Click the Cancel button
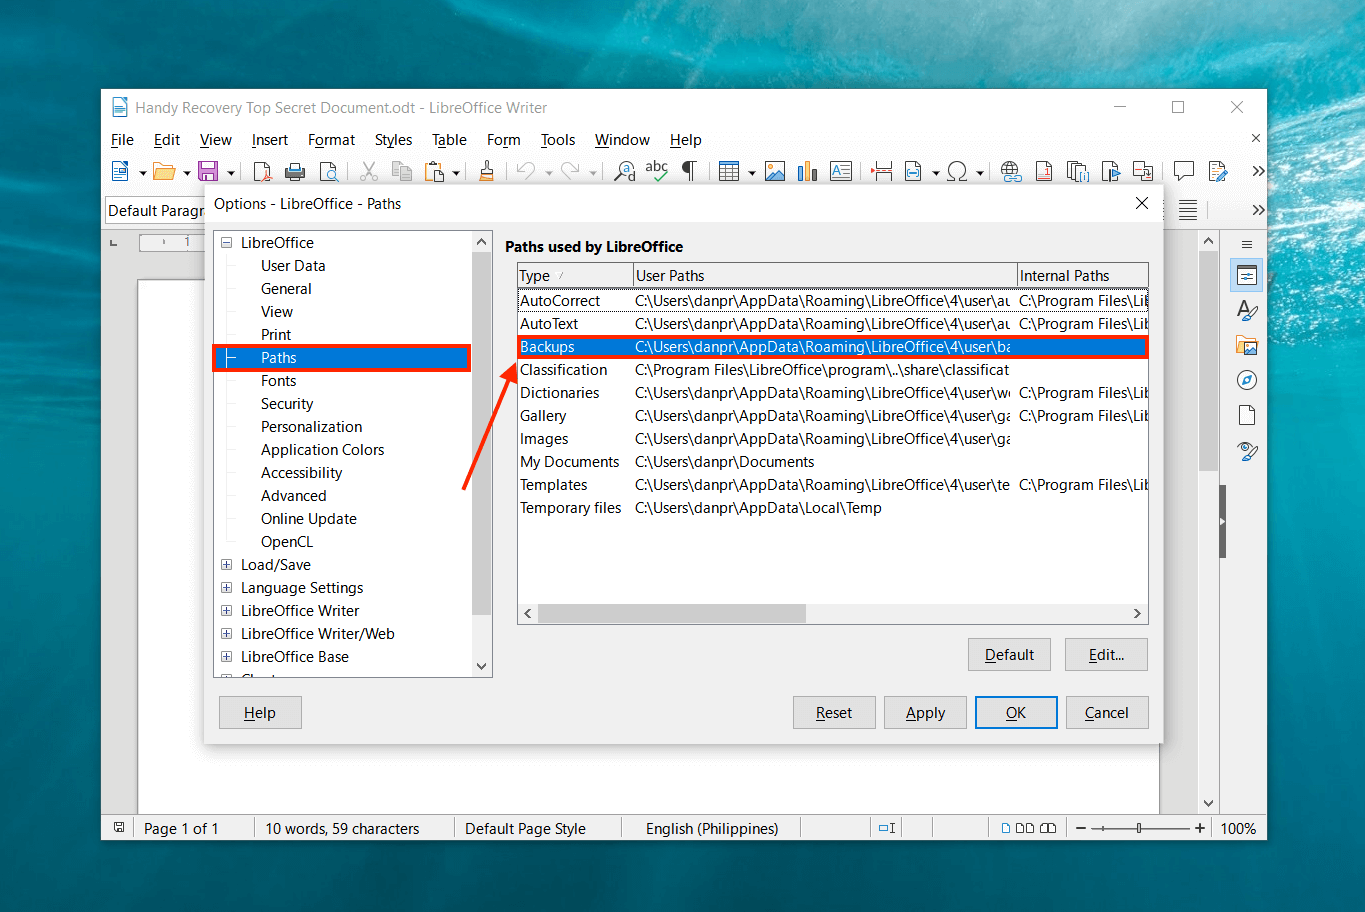The width and height of the screenshot is (1365, 912). [x=1107, y=713]
